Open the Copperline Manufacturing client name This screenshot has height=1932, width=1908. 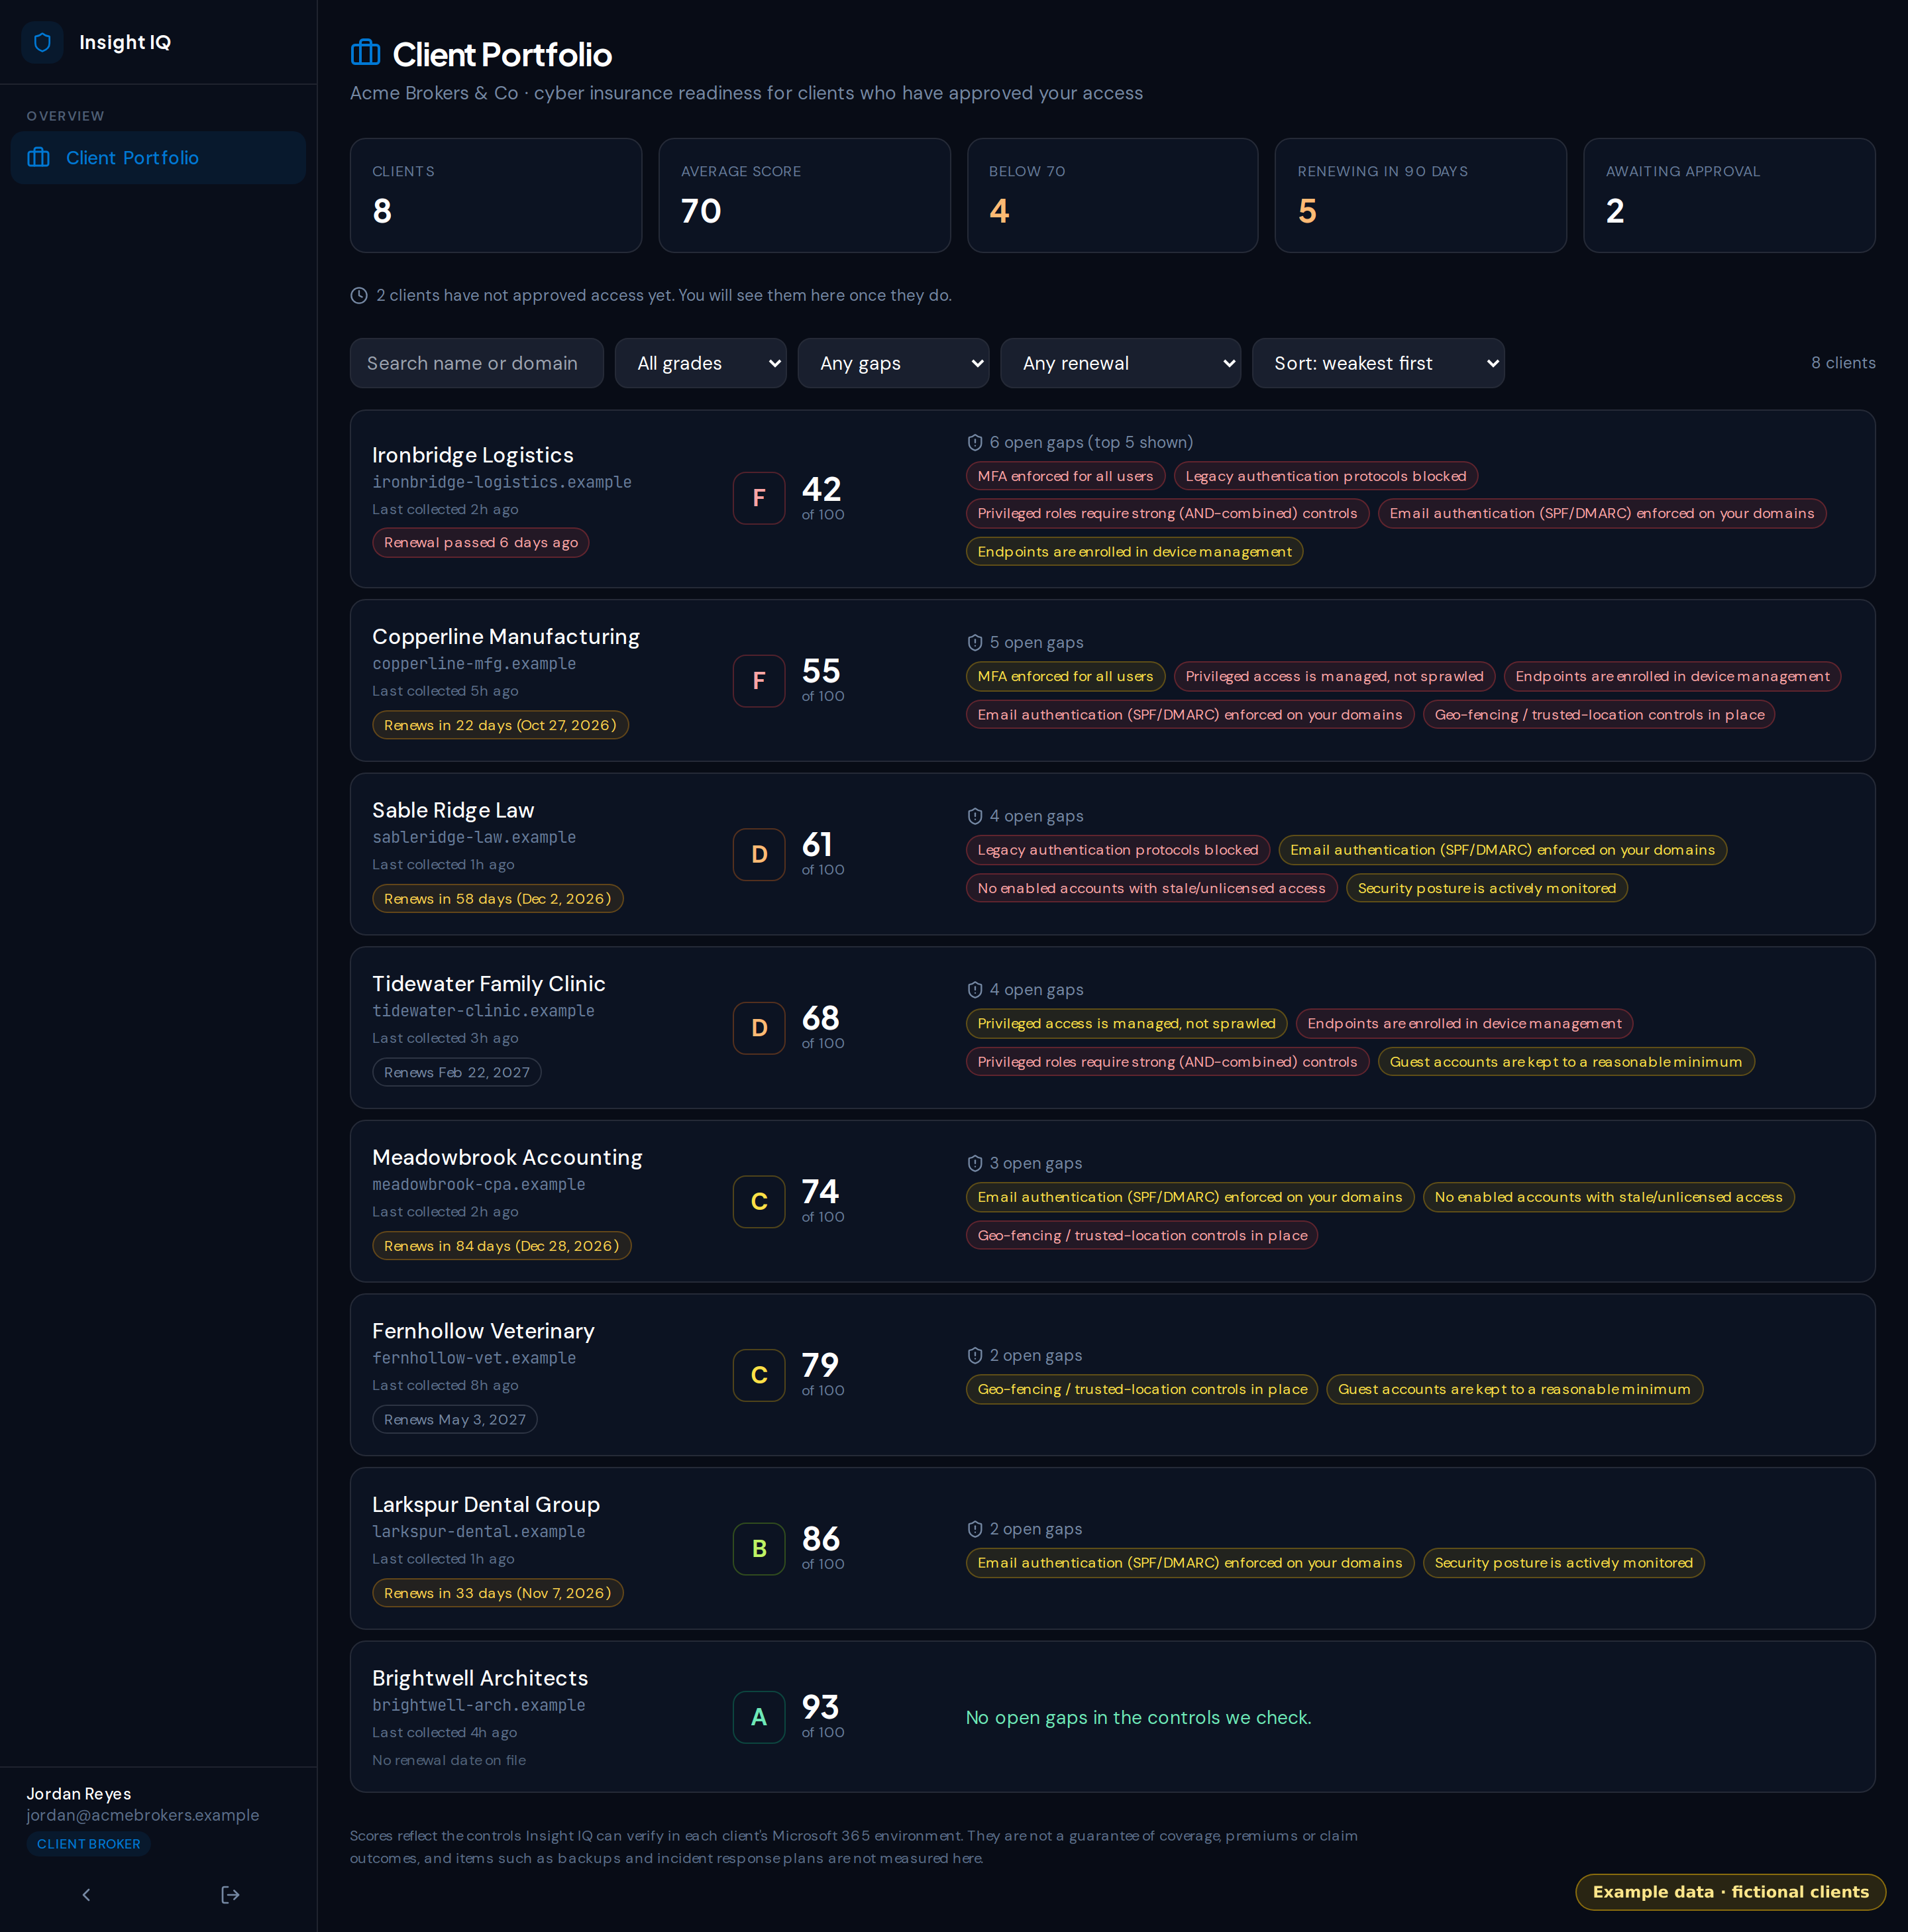pyautogui.click(x=506, y=637)
